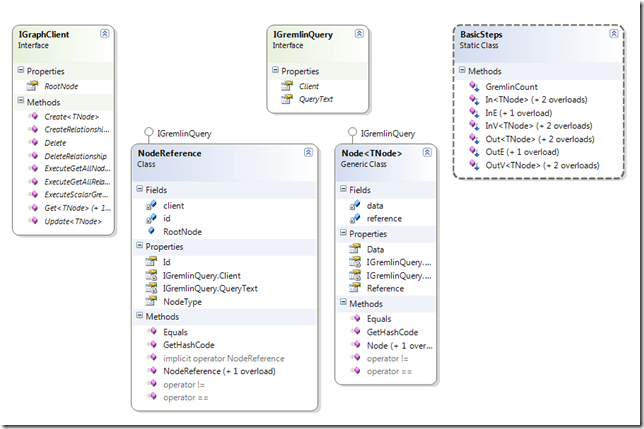644x429 pixels.
Task: Collapse the IGraphClient interface box using its chevron
Action: click(106, 34)
